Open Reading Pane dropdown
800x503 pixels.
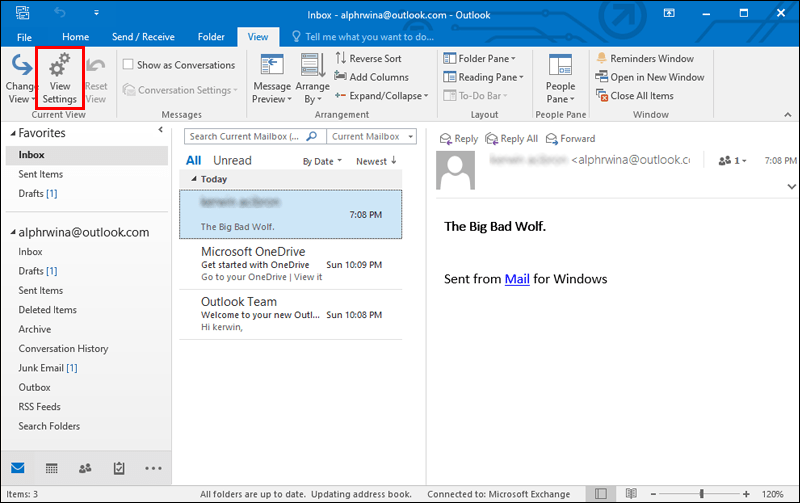(484, 77)
